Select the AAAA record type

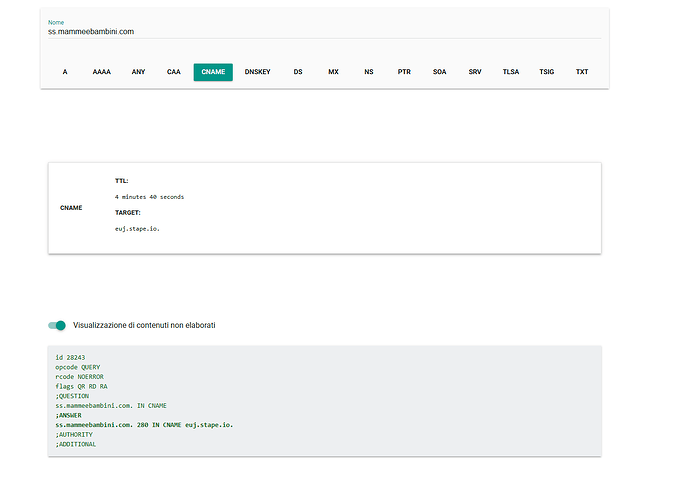pos(101,72)
